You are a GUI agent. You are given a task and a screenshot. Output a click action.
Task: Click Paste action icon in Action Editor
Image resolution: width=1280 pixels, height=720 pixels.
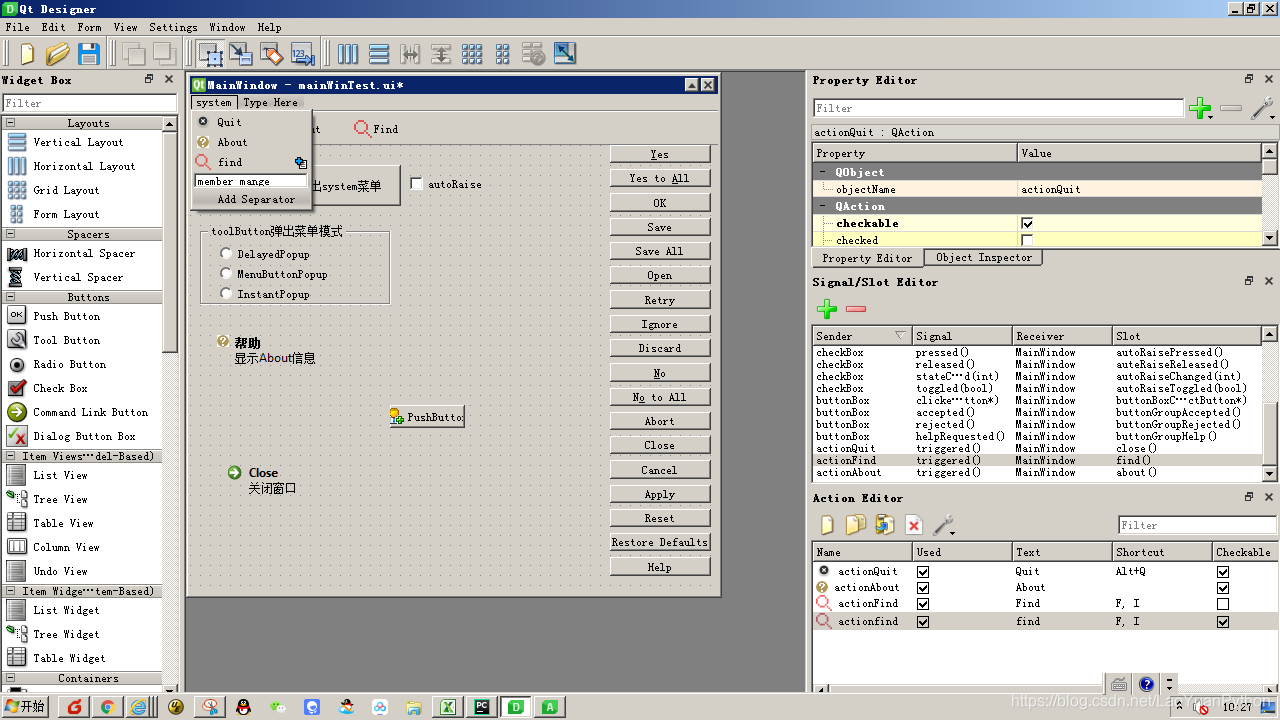click(884, 525)
